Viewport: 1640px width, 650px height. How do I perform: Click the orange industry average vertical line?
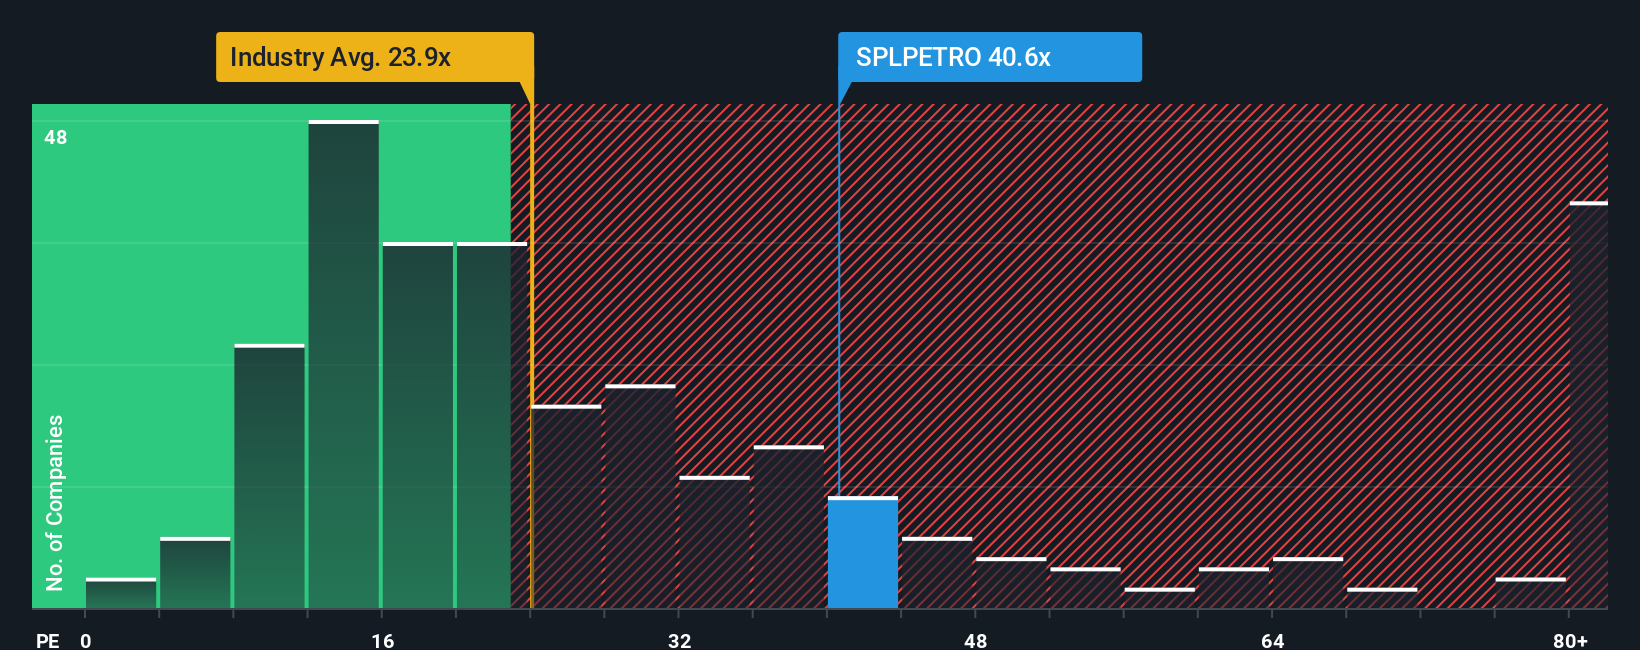tap(531, 345)
